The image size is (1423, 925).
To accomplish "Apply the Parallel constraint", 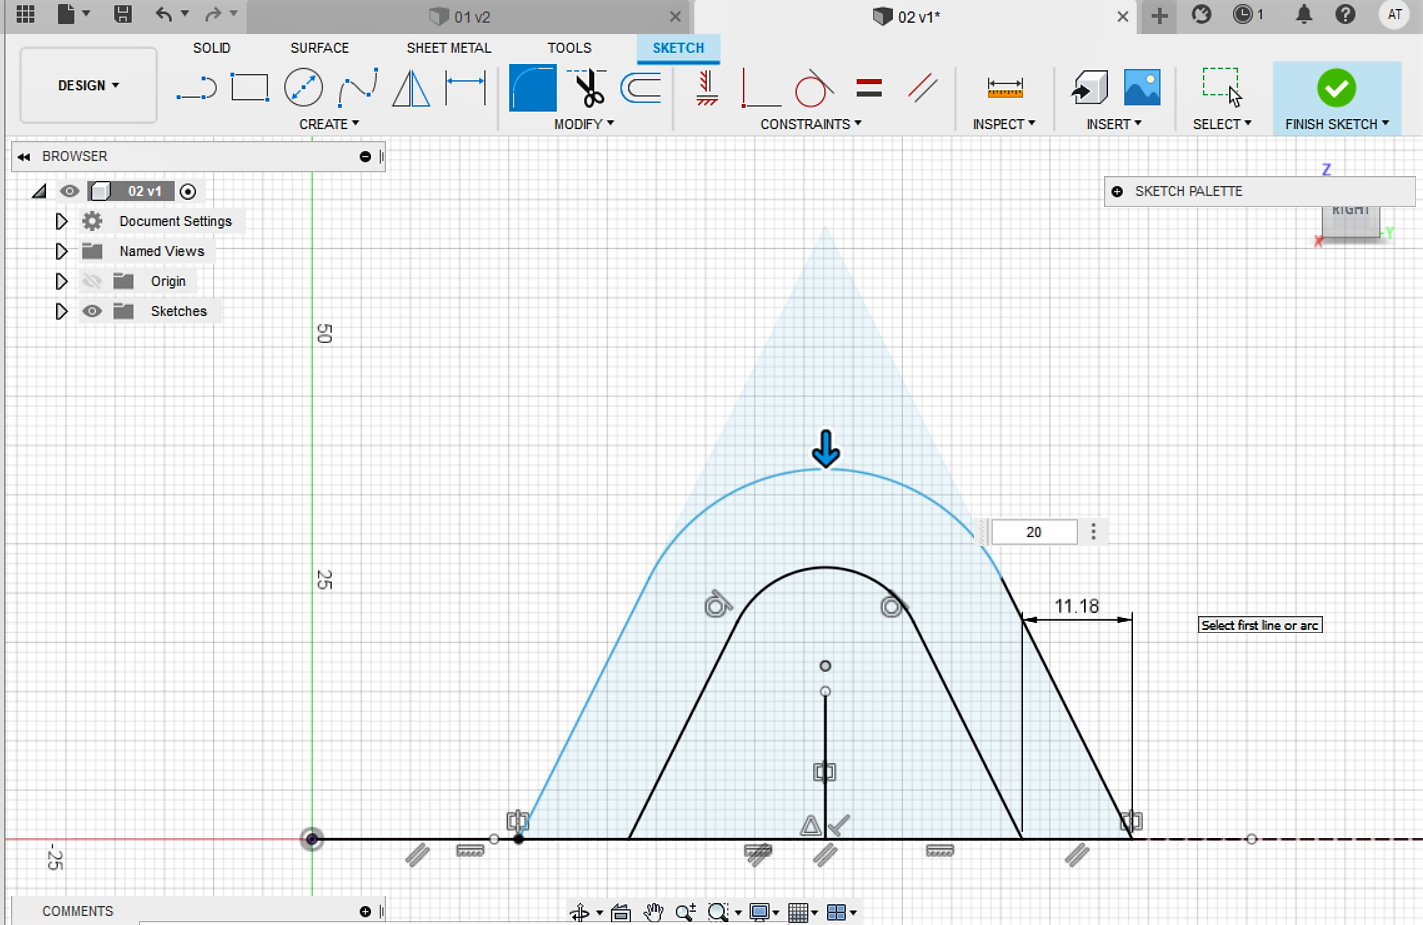I will (922, 88).
